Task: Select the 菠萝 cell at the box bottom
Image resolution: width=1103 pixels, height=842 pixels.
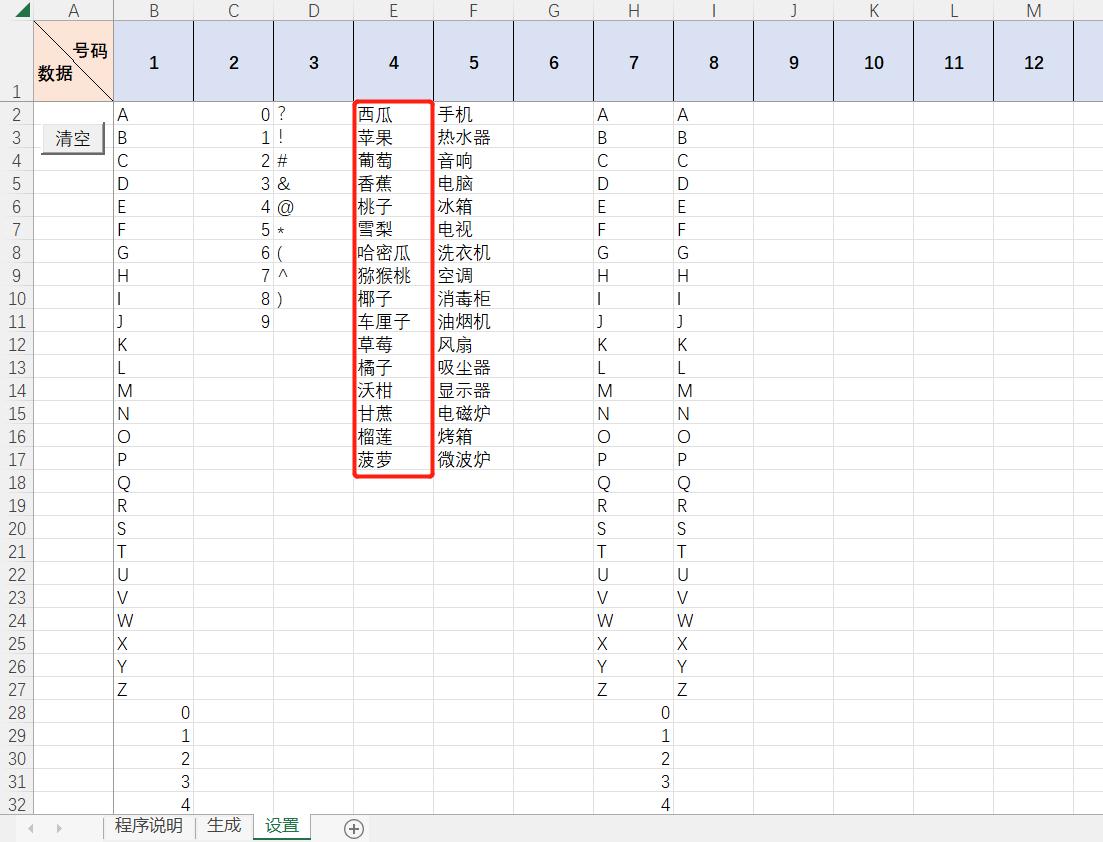Action: point(393,459)
